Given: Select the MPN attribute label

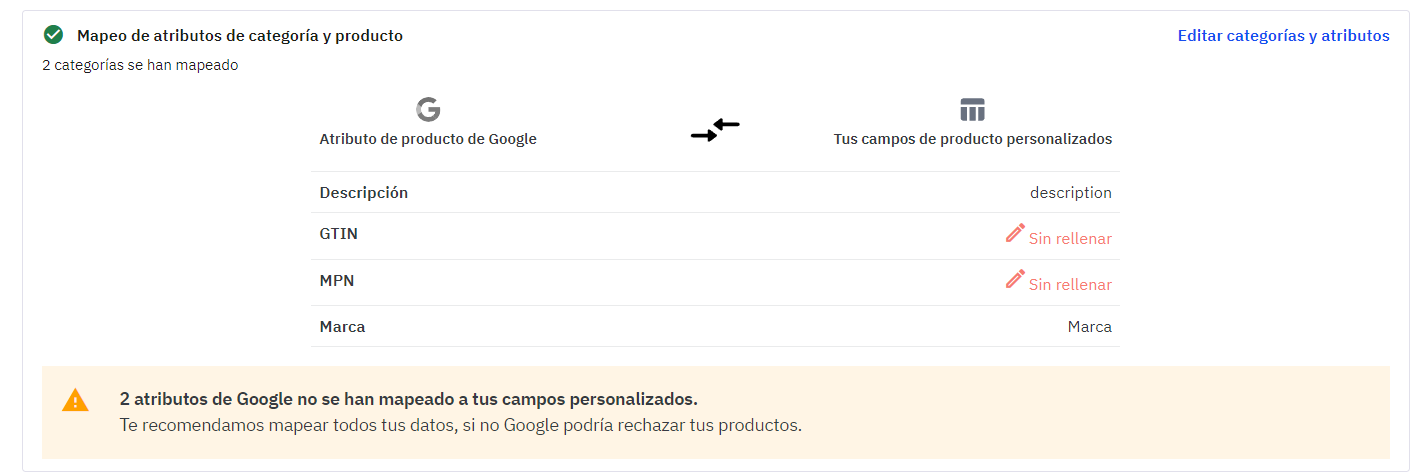Looking at the screenshot, I should (337, 280).
